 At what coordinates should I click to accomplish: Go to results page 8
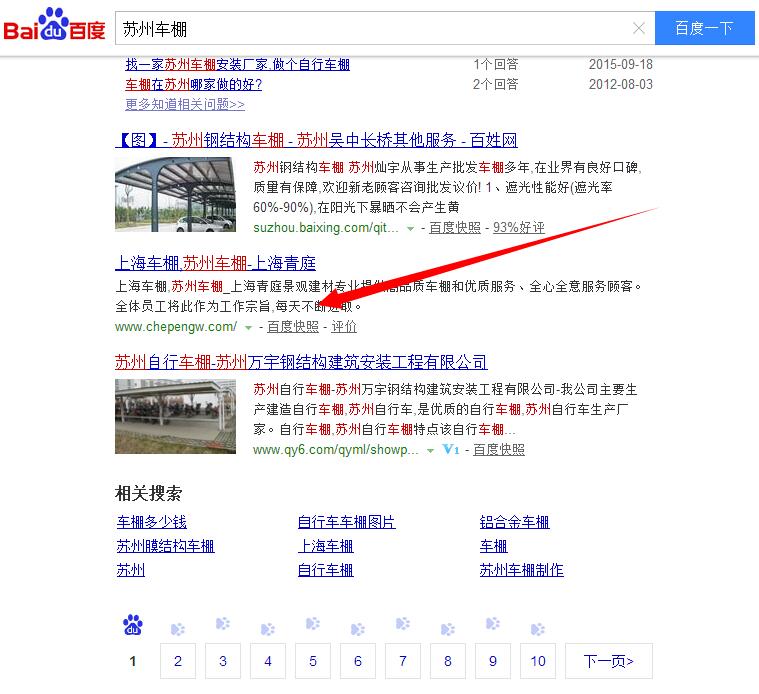tap(448, 661)
